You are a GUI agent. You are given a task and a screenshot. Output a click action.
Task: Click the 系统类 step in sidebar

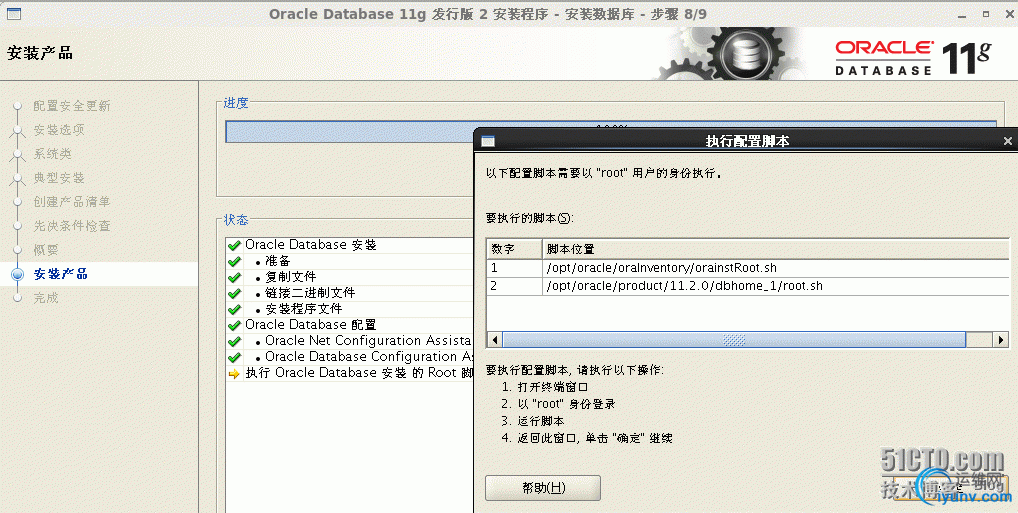click(x=53, y=154)
